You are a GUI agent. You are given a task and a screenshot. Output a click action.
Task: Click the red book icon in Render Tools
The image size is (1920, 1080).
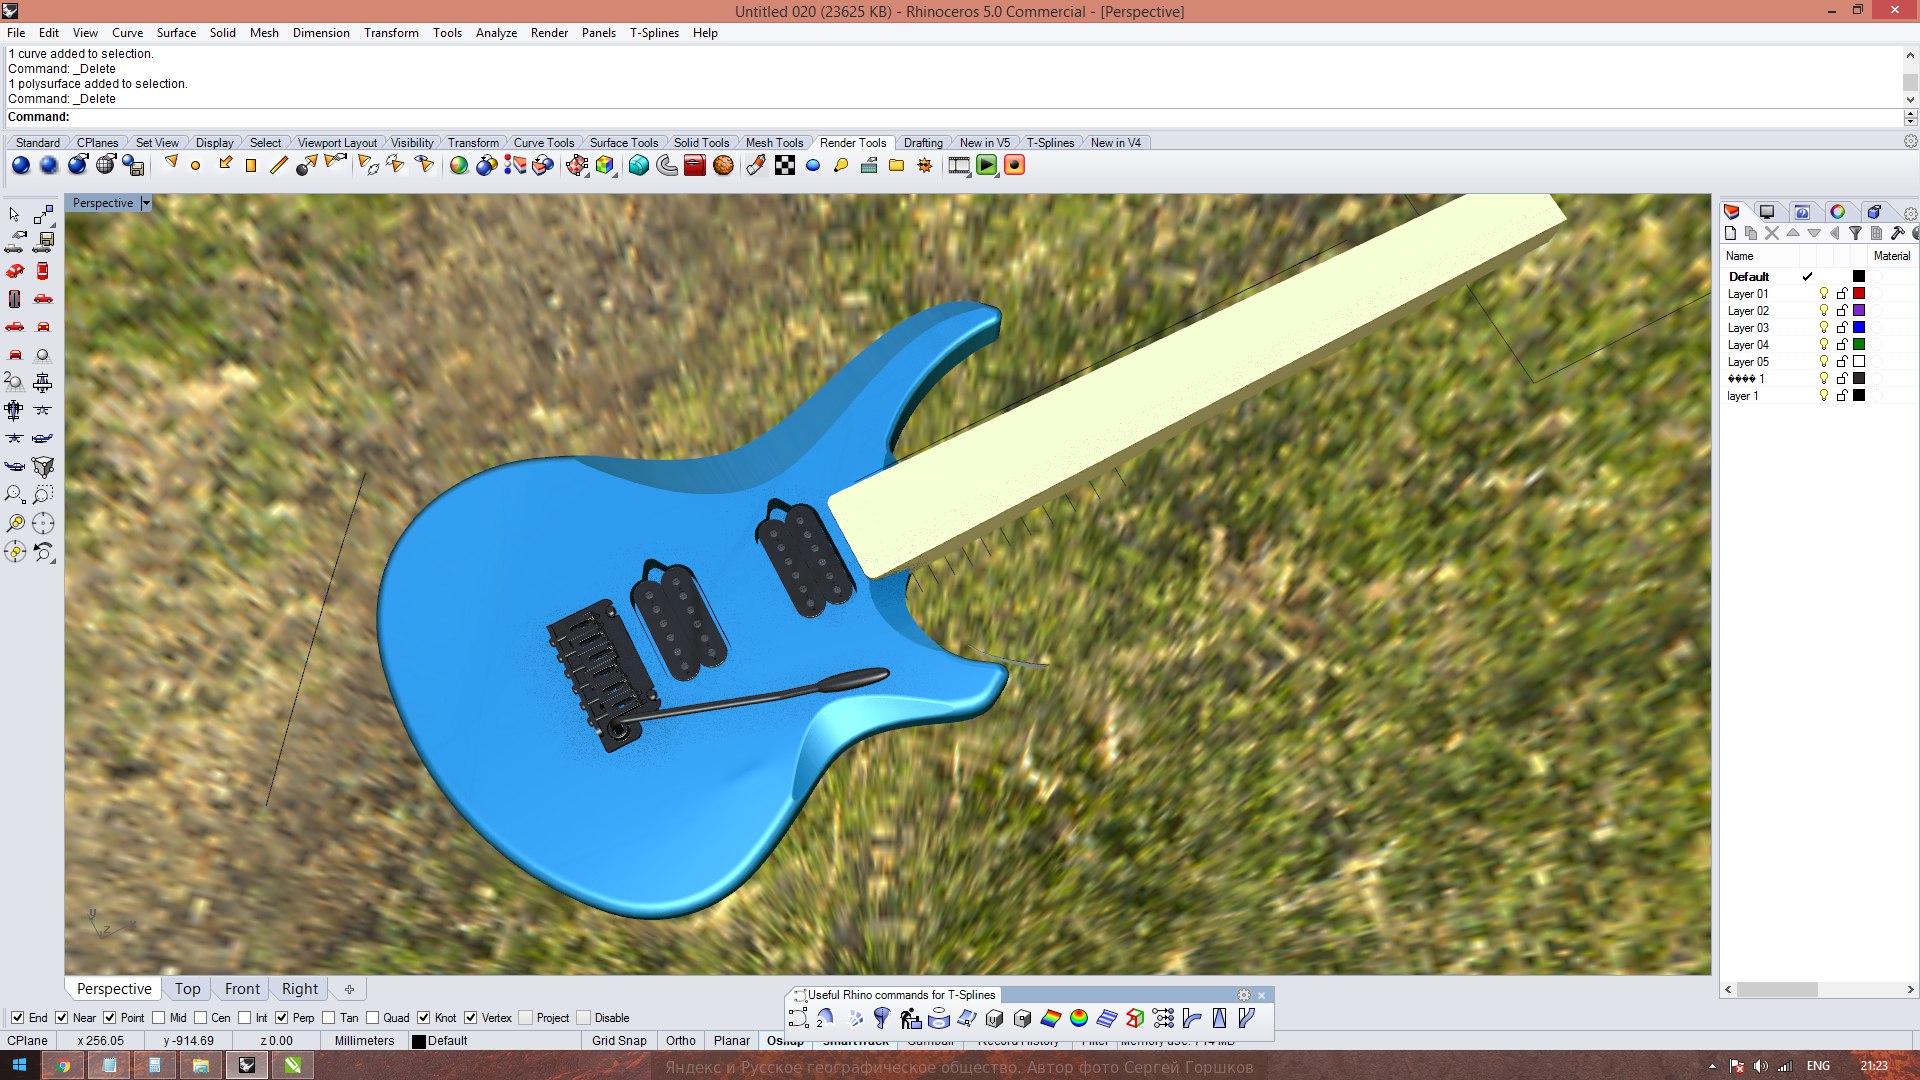695,166
